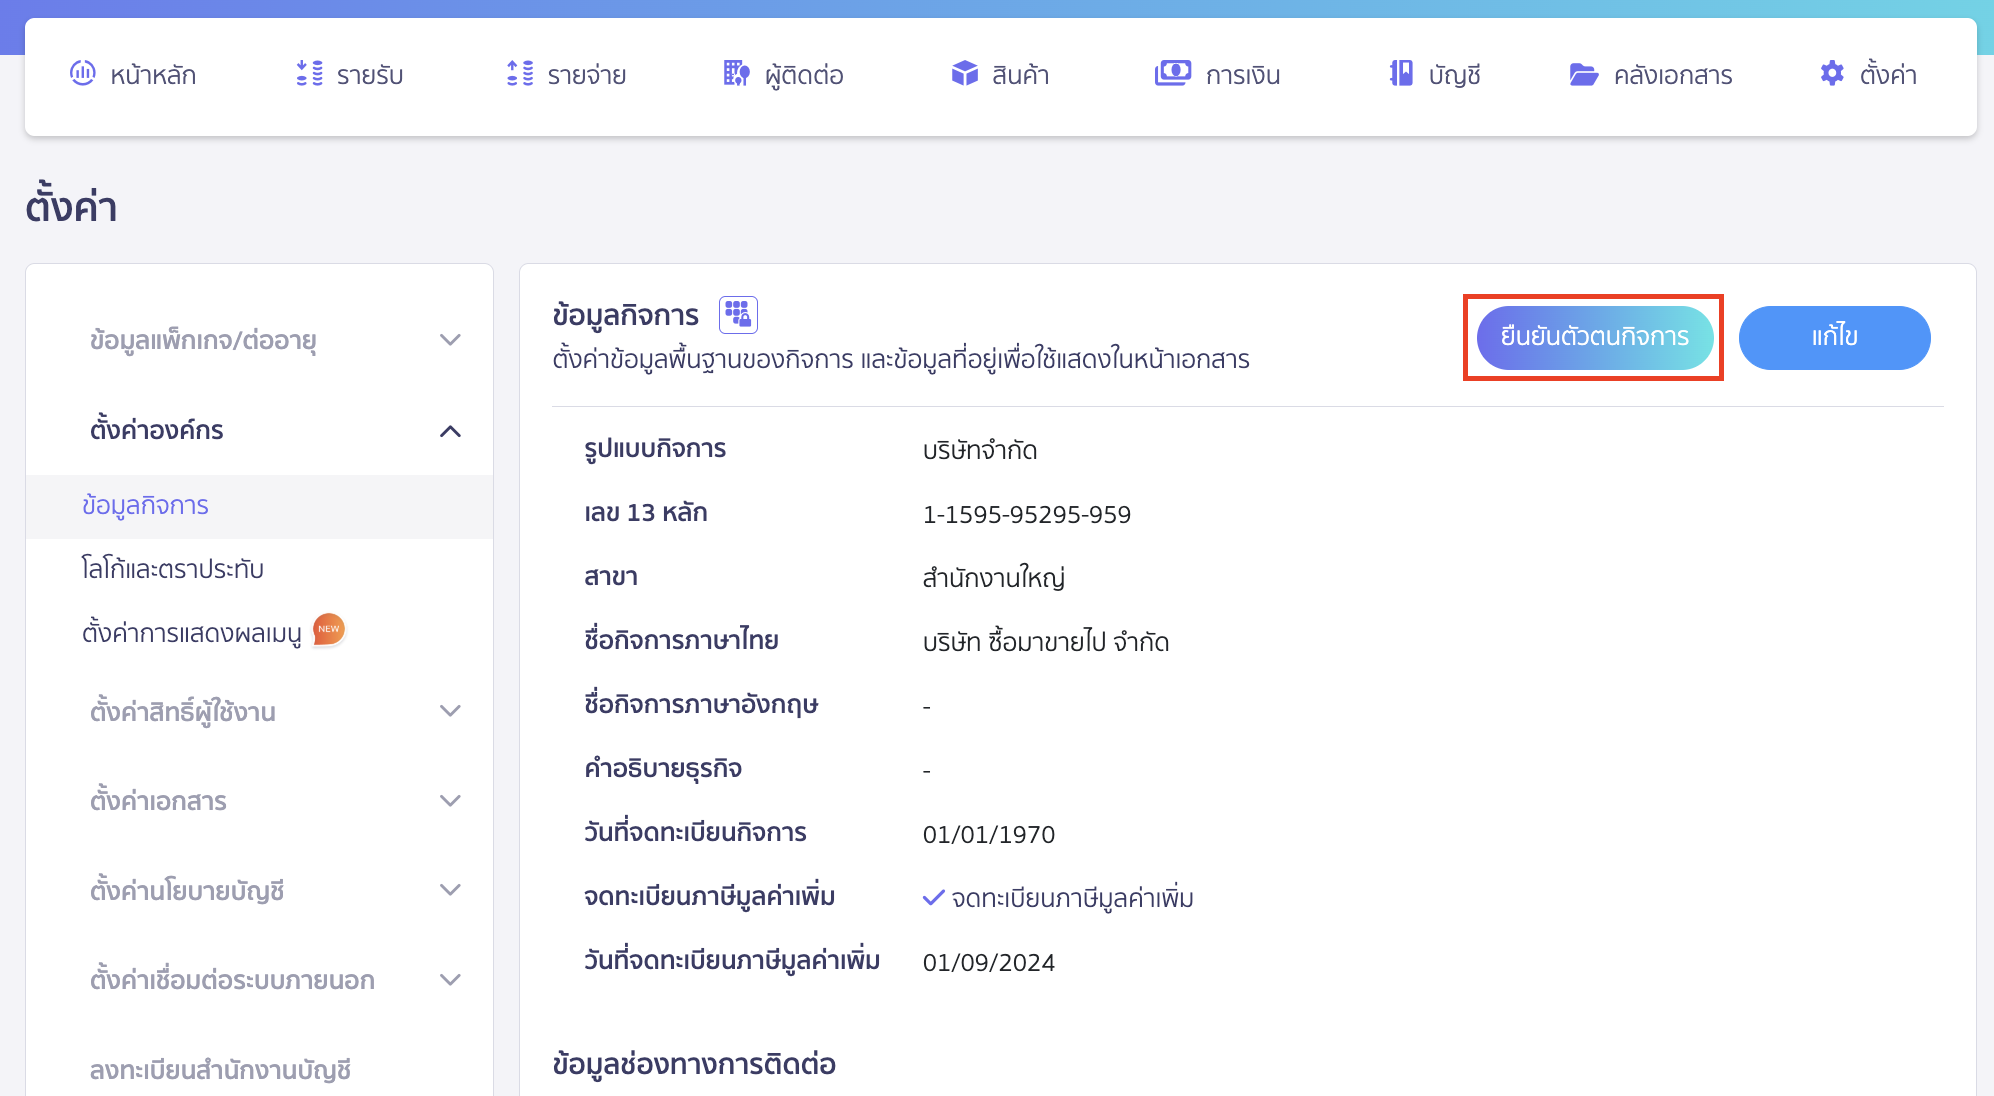This screenshot has width=1994, height=1096.
Task: Click the ยืนยันตัวตนกิจการ verification button
Action: 1594,338
